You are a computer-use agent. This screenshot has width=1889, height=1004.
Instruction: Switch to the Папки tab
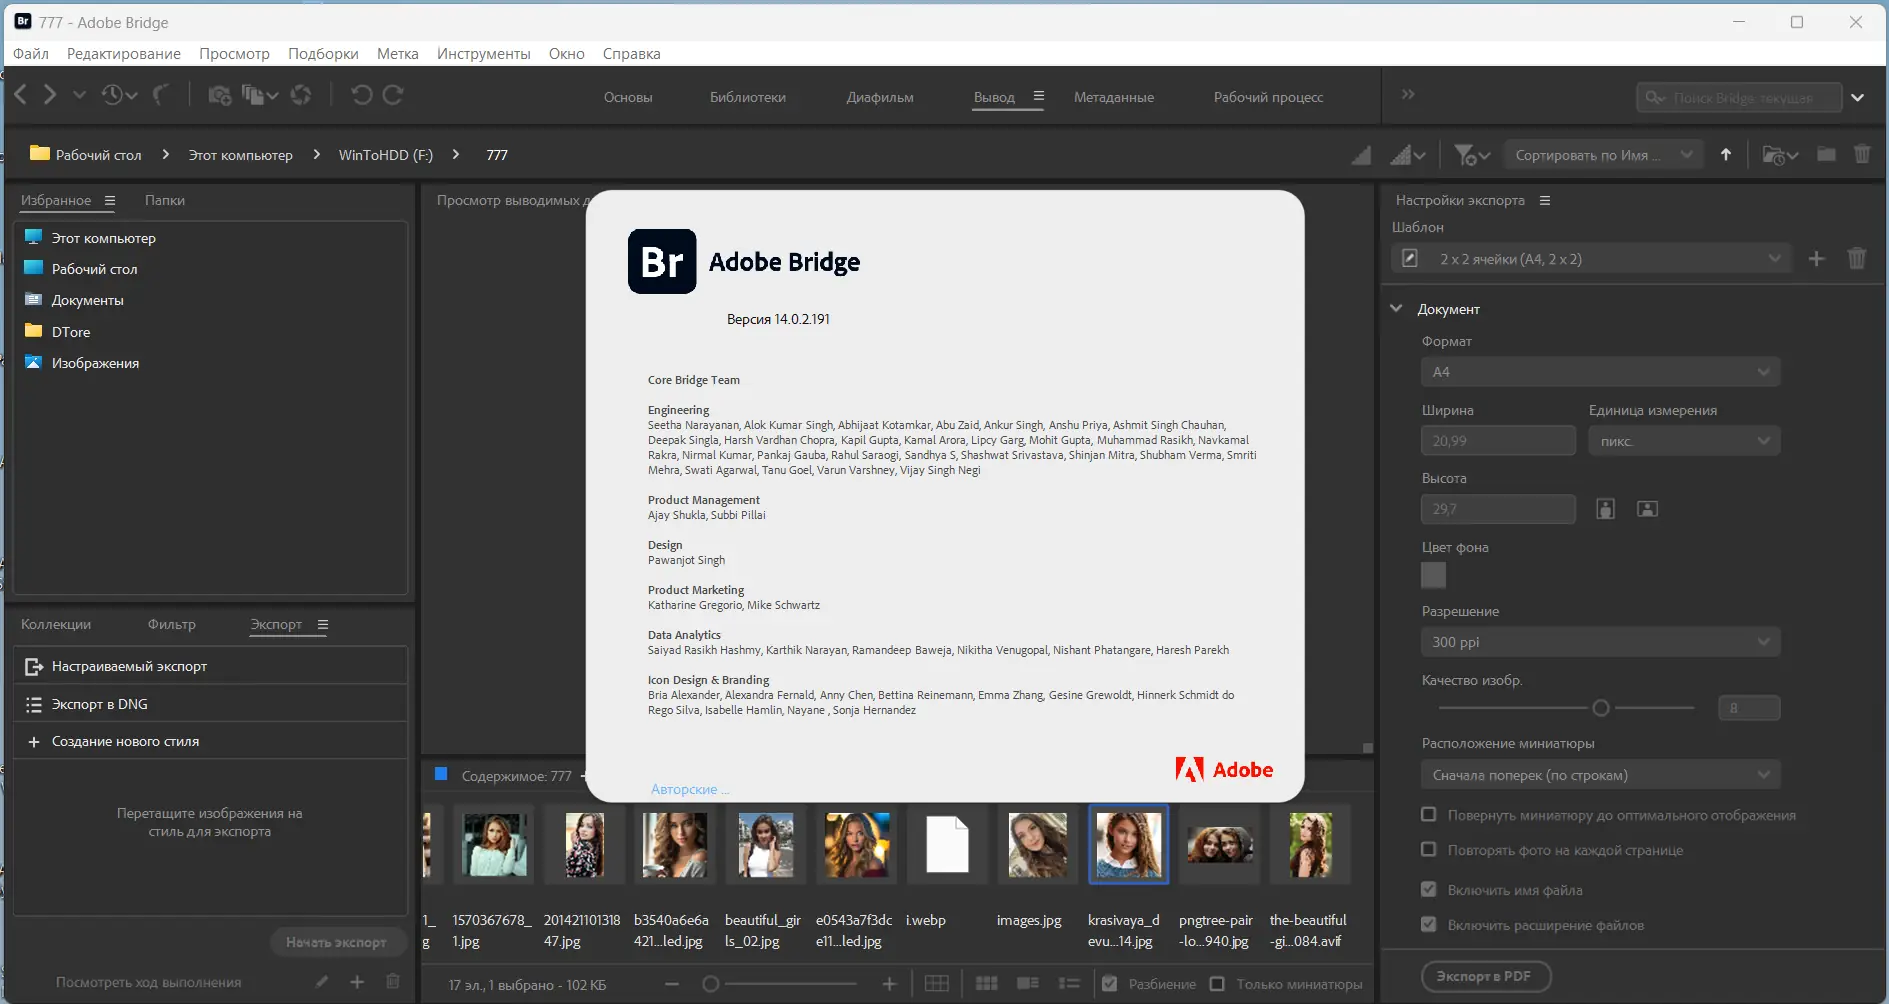[165, 200]
